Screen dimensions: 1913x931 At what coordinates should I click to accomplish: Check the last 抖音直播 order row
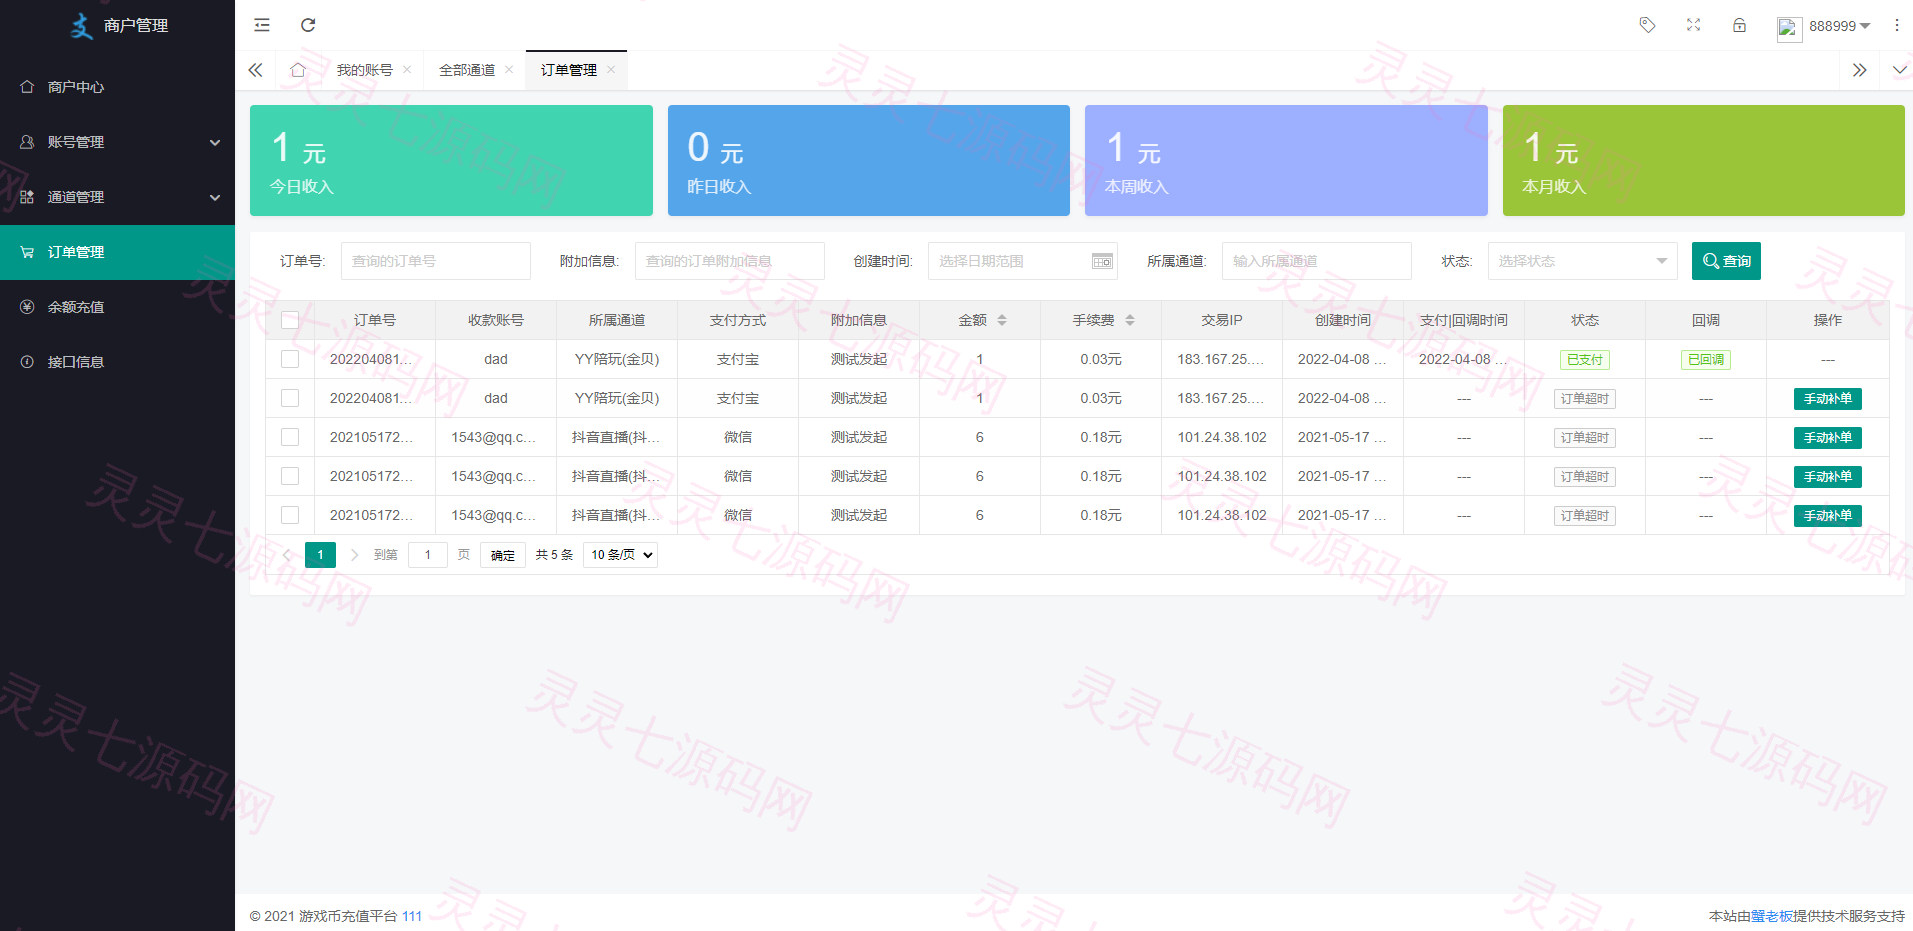pos(290,515)
